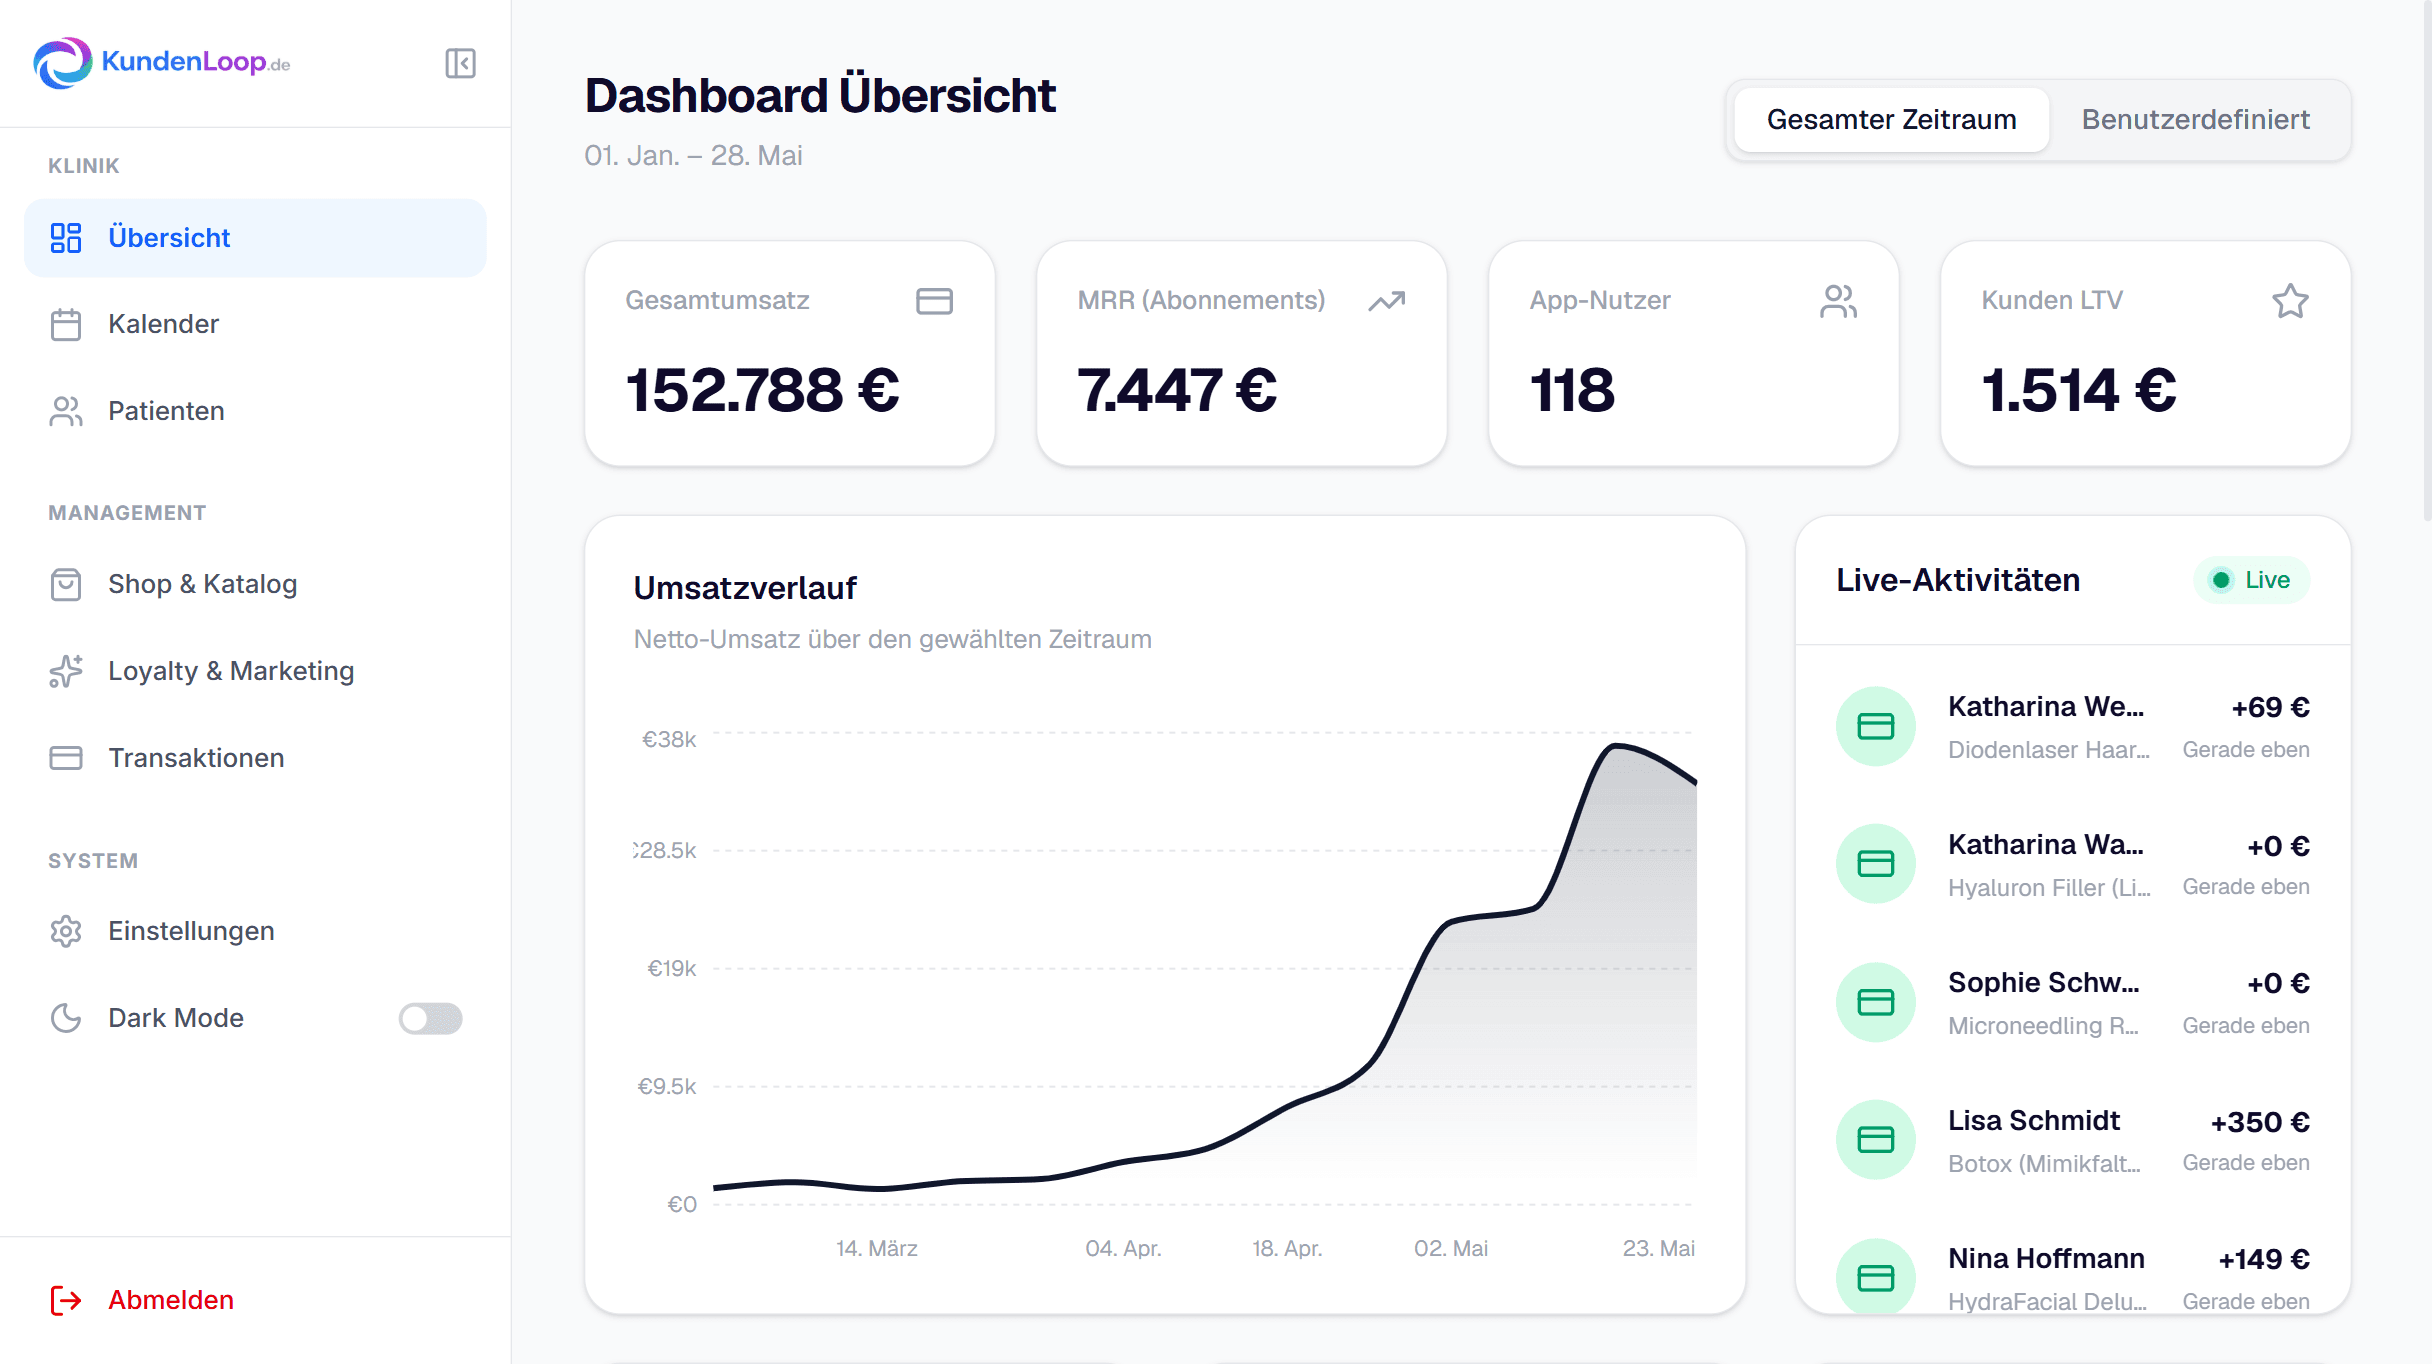Click the +350 € amount
This screenshot has height=1364, width=2432.
coord(2260,1122)
